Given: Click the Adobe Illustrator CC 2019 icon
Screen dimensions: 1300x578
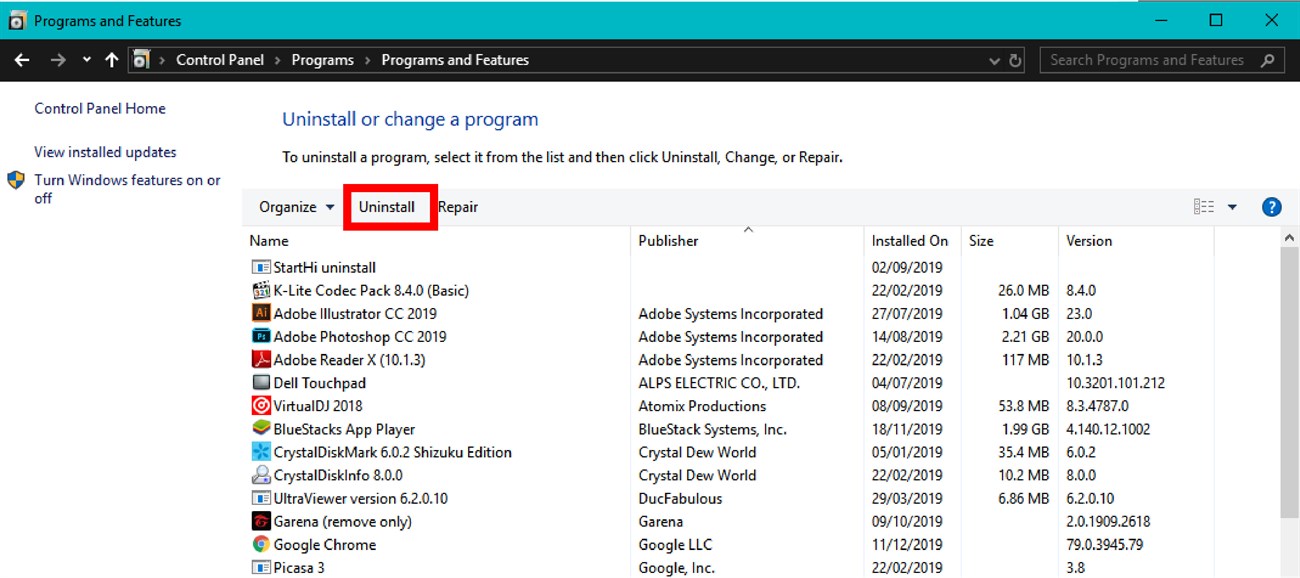Looking at the screenshot, I should [261, 314].
